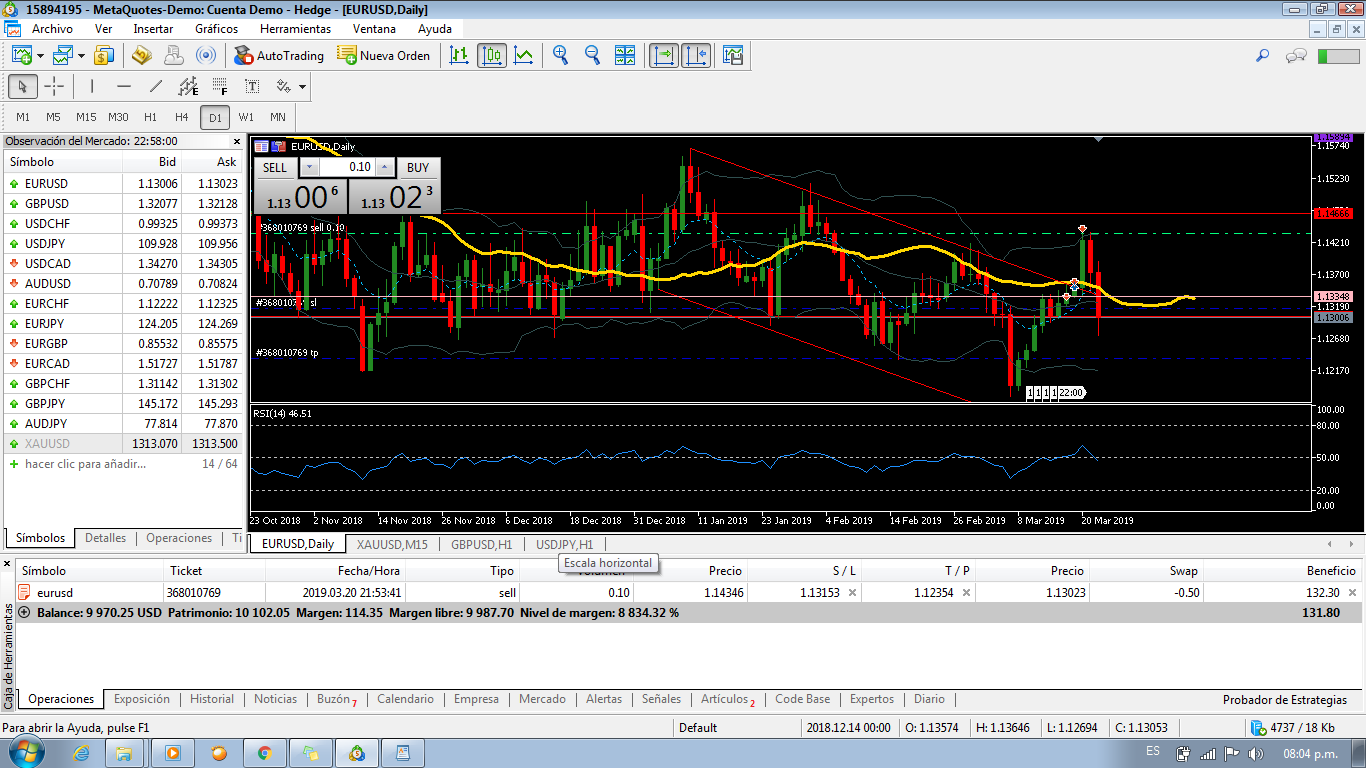Viewport: 1366px width, 768px height.
Task: Remove stop loss 1.13153 with X
Action: coord(852,593)
